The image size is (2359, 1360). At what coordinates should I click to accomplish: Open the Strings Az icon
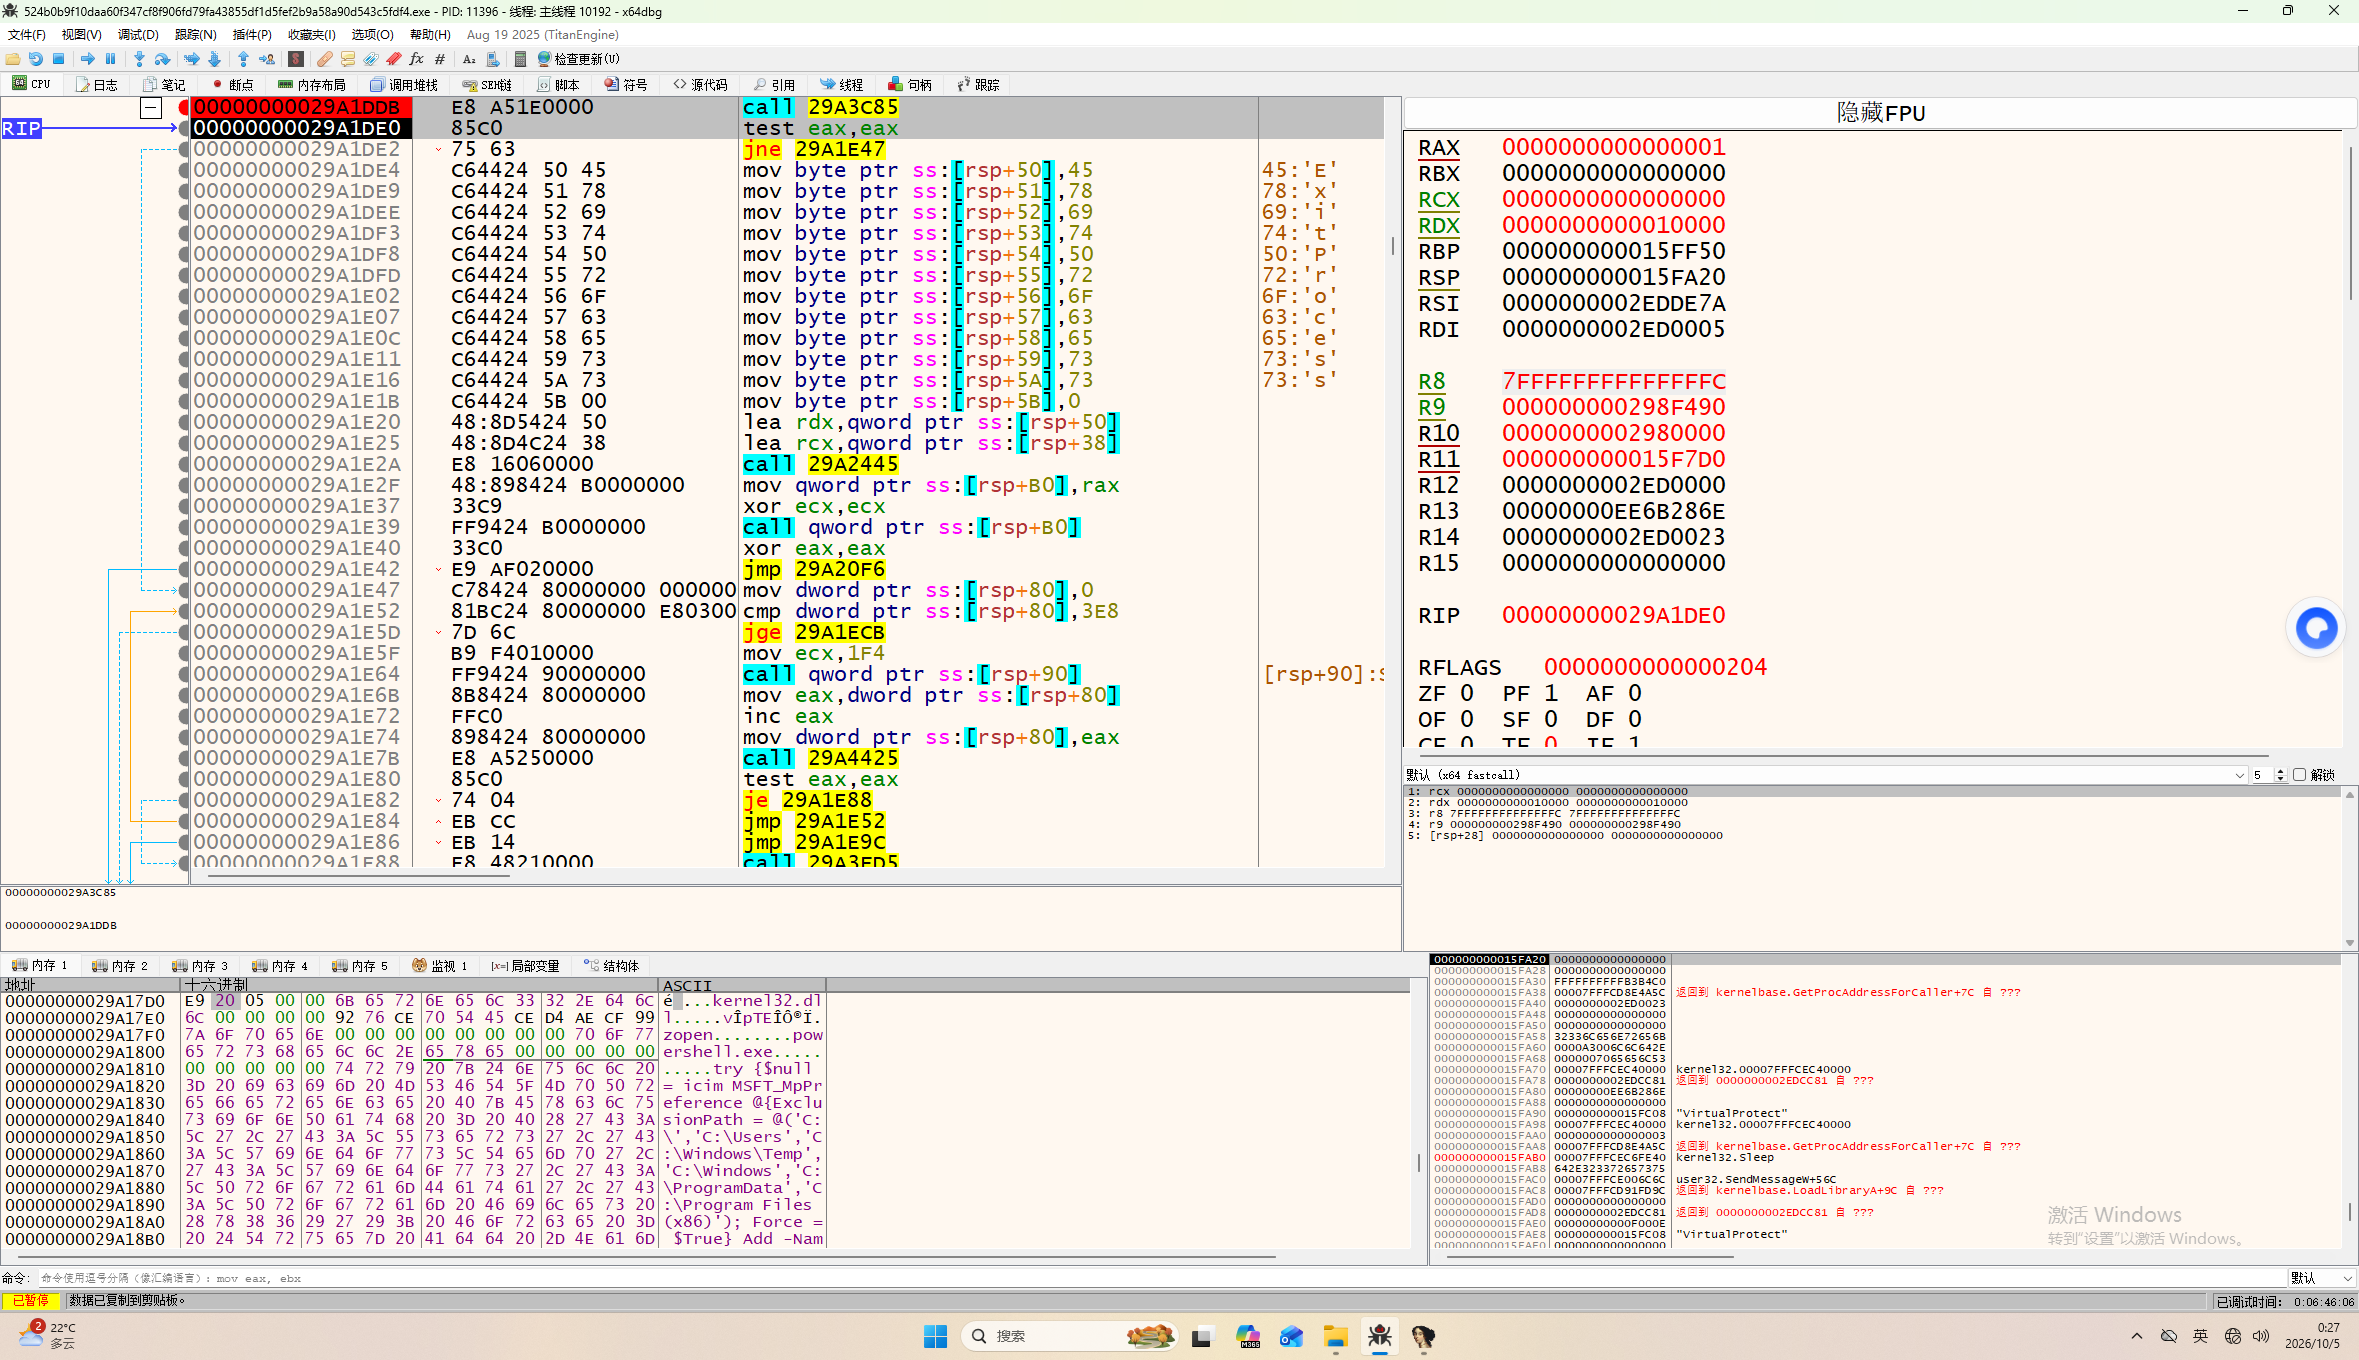coord(469,59)
